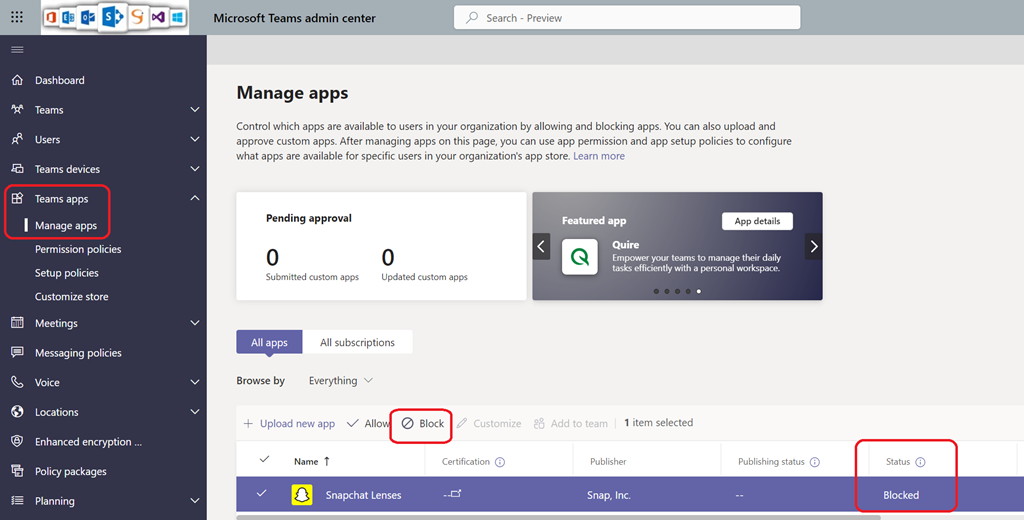
Task: Open the Everything browse-by dropdown
Action: coord(340,381)
